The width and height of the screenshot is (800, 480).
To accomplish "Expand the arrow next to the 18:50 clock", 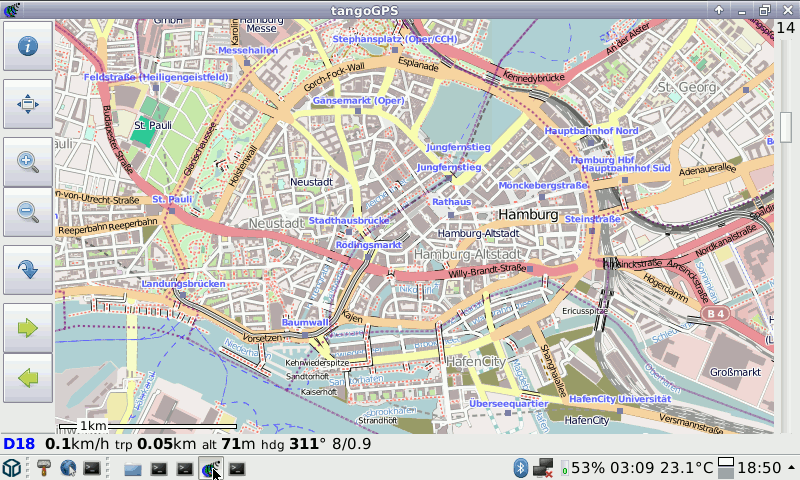I will click(792, 468).
